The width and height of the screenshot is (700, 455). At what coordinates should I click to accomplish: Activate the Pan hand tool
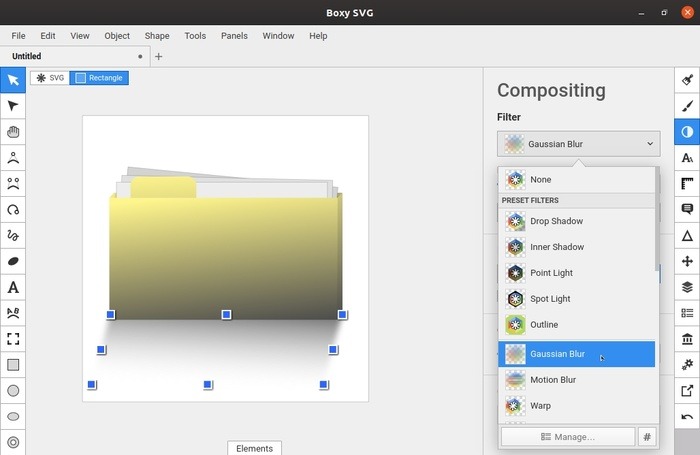click(13, 132)
